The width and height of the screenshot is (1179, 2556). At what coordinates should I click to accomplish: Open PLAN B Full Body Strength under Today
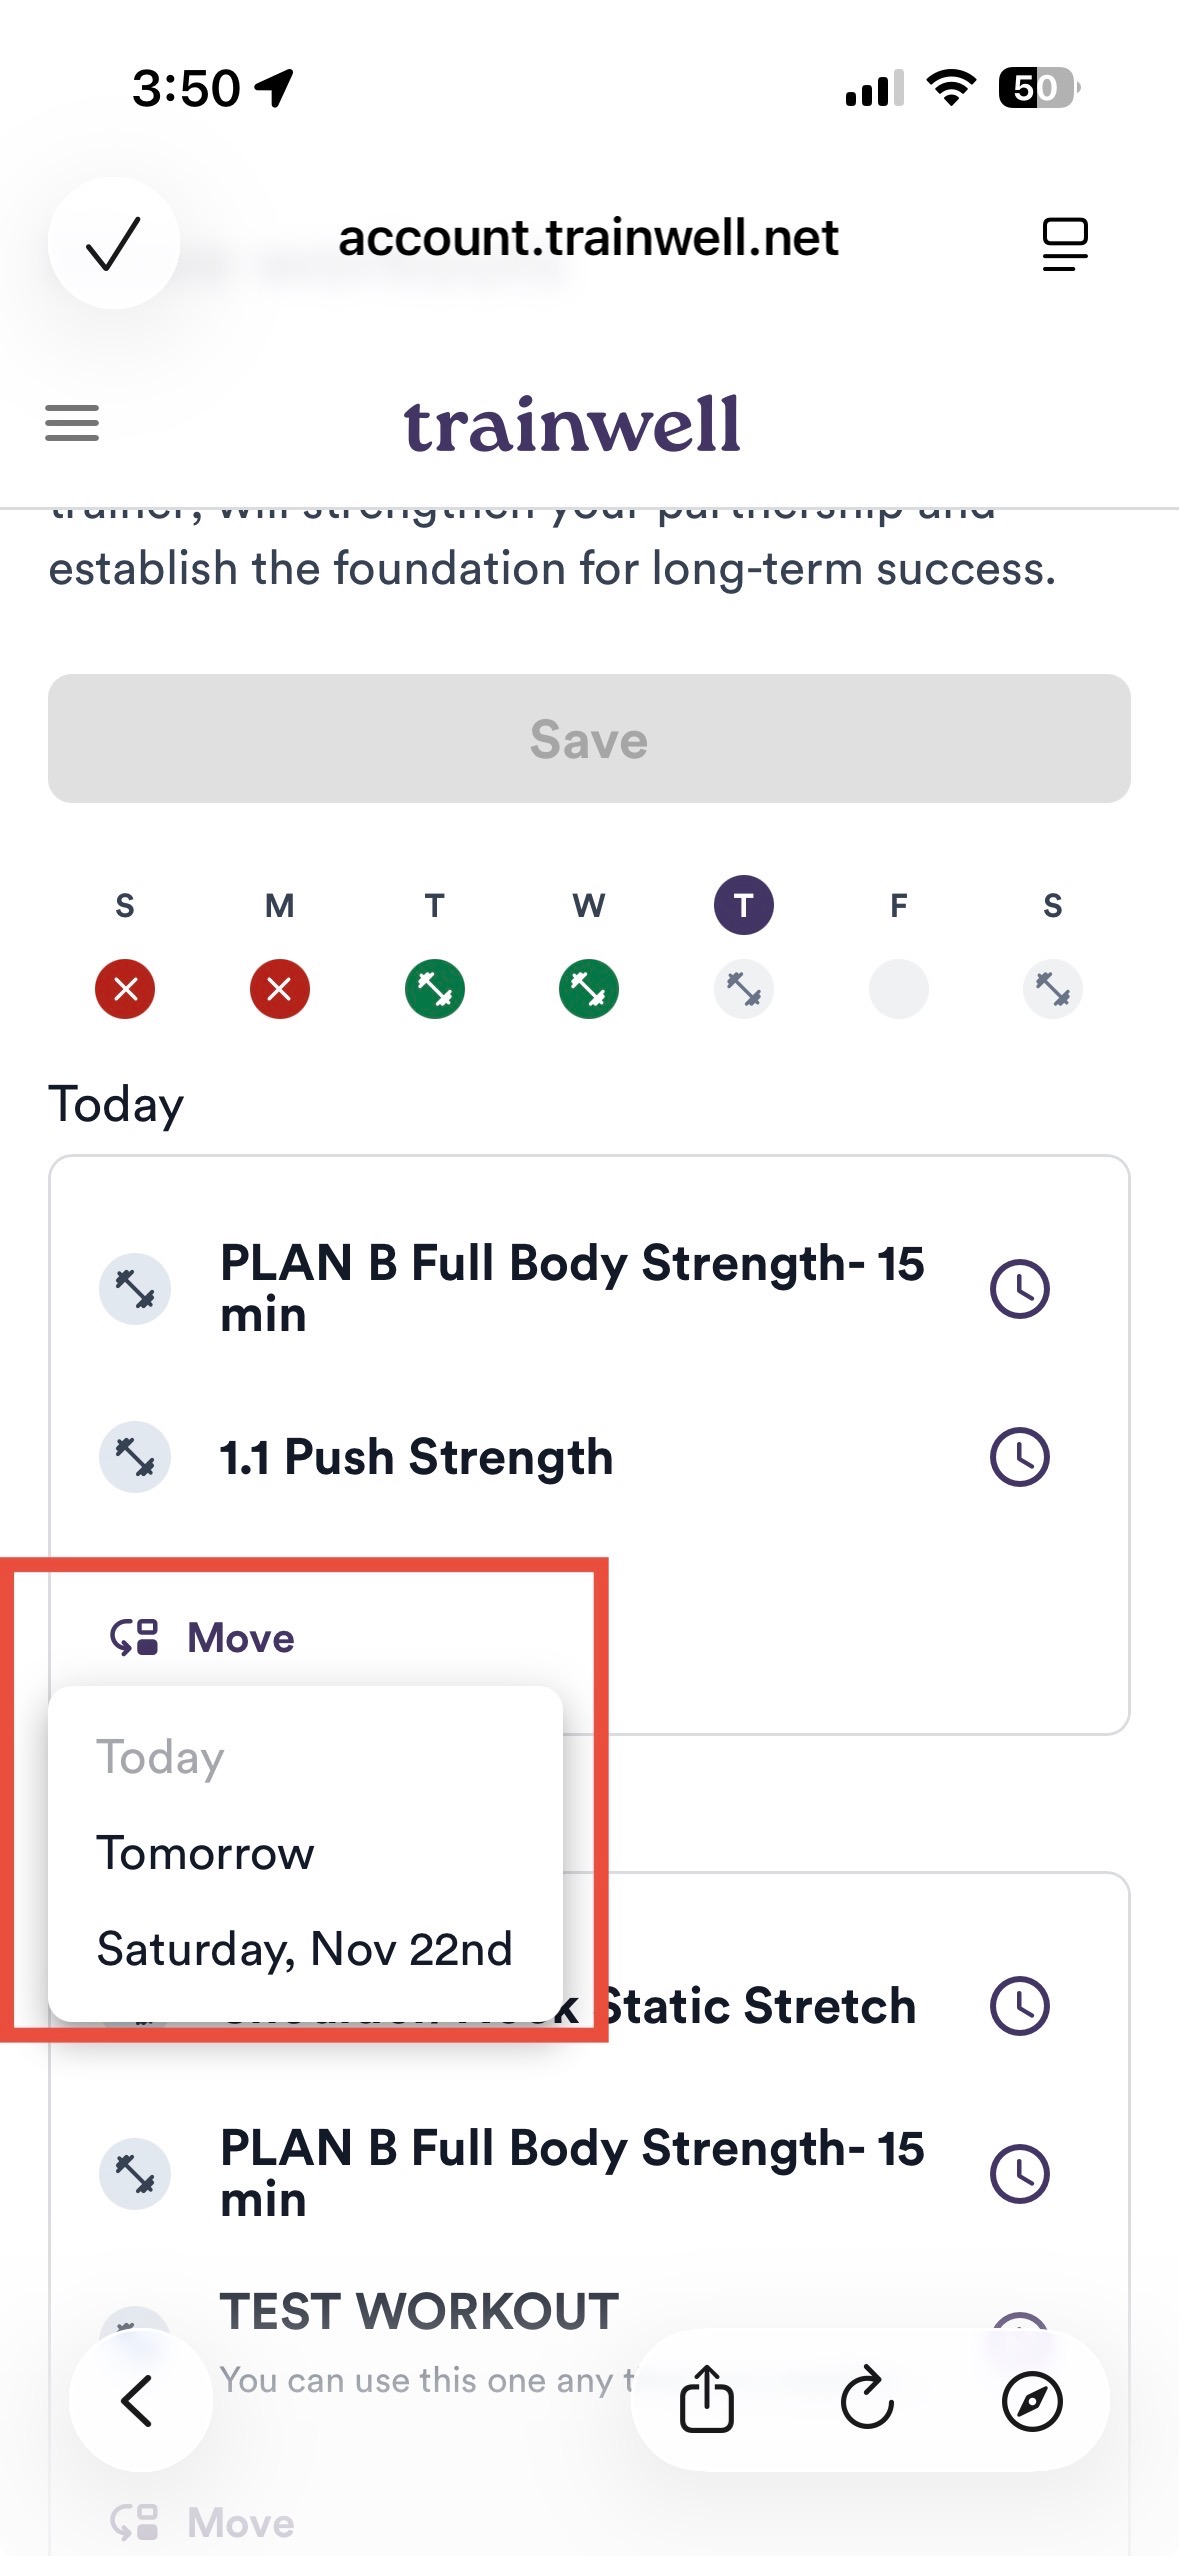coord(570,1288)
